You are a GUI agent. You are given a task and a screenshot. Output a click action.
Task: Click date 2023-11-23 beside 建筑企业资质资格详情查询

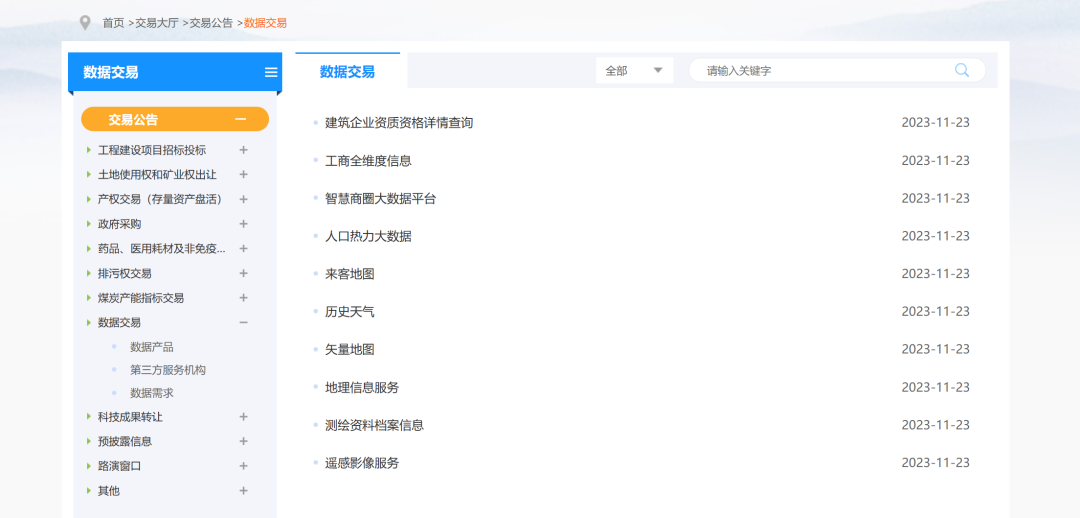935,123
